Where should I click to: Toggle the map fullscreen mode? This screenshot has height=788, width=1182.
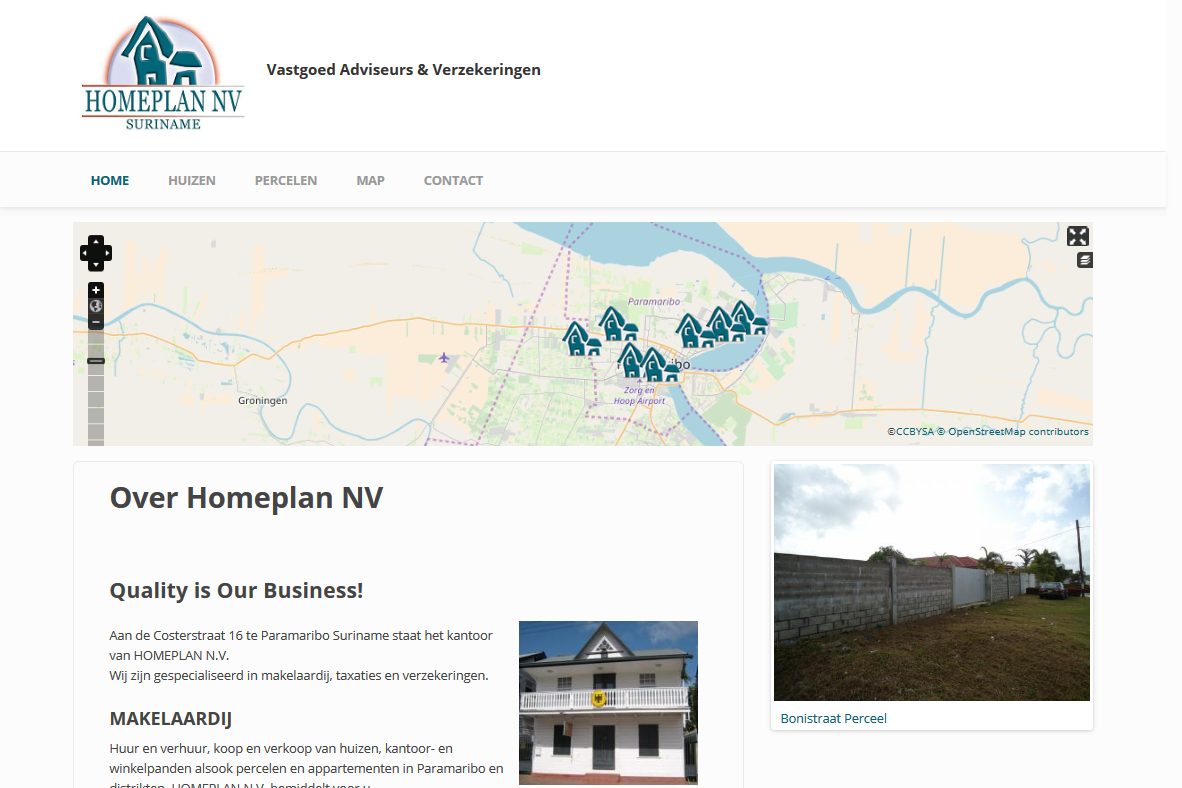(1077, 236)
